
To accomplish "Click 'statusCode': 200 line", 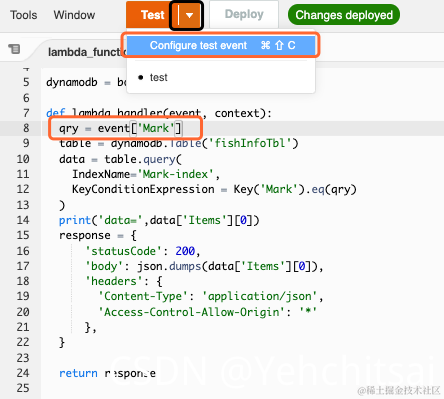I will (x=142, y=251).
